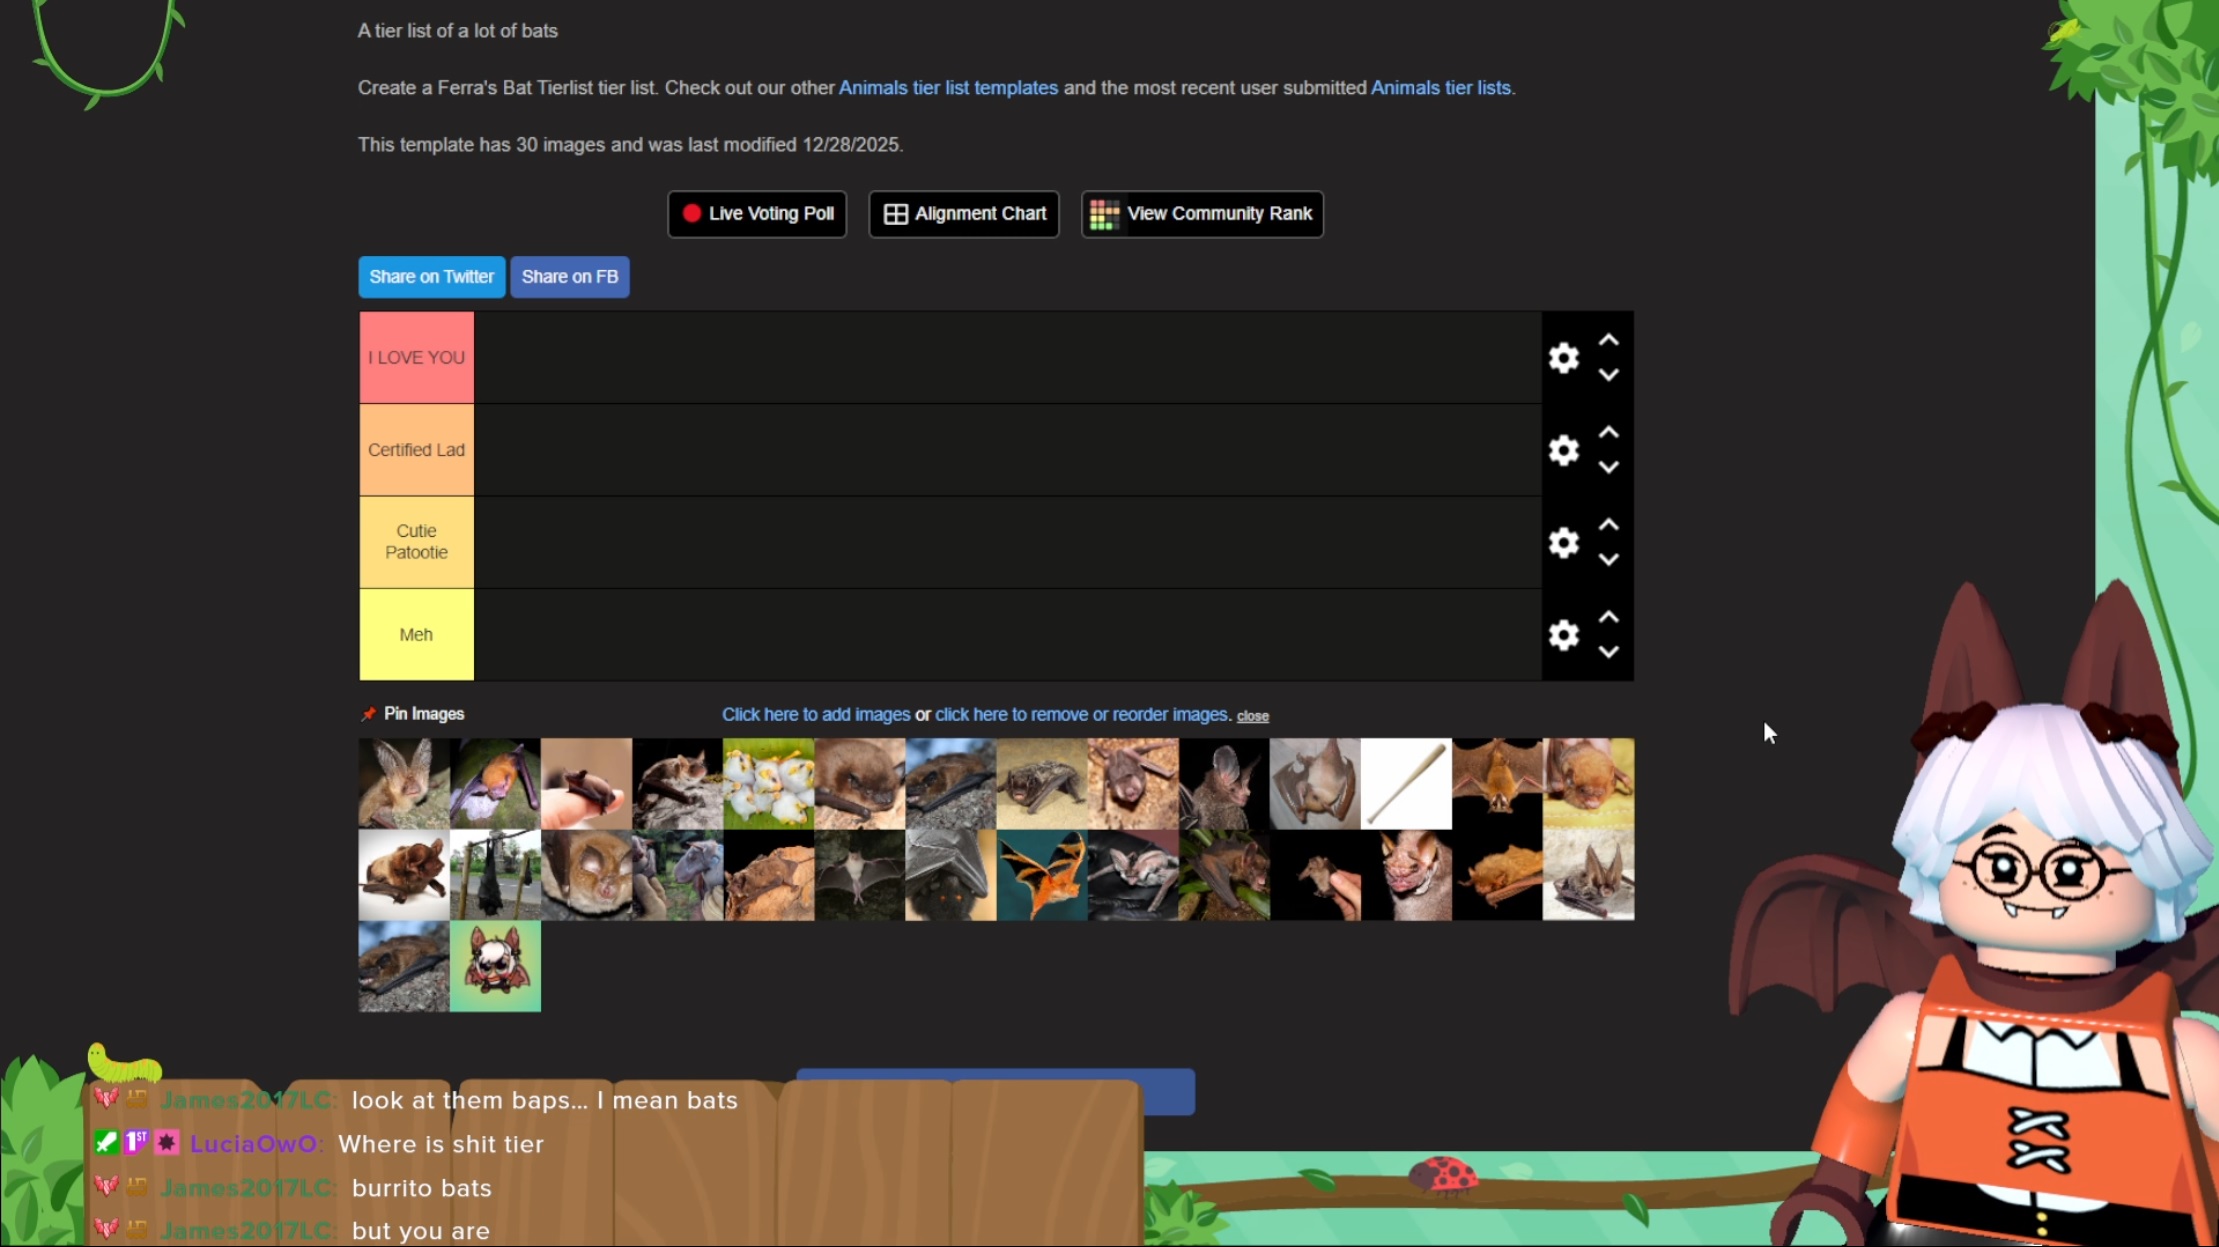
Task: Click the remove or reorder images link
Action: 1081,715
